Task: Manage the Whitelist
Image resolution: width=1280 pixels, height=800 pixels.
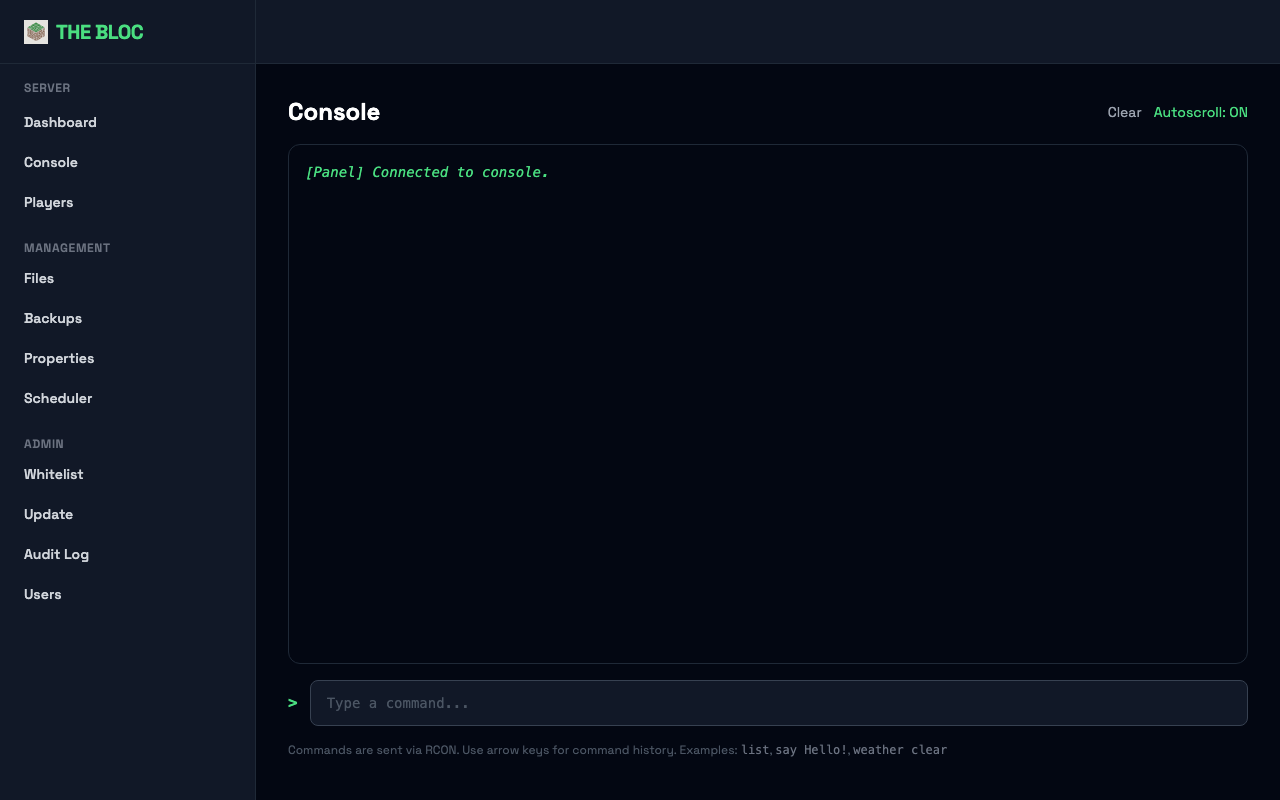Action: (53, 474)
